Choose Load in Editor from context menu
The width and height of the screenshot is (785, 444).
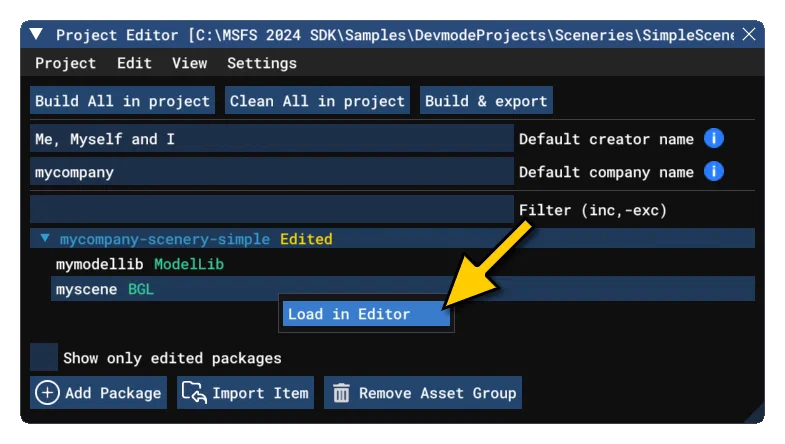pos(366,314)
